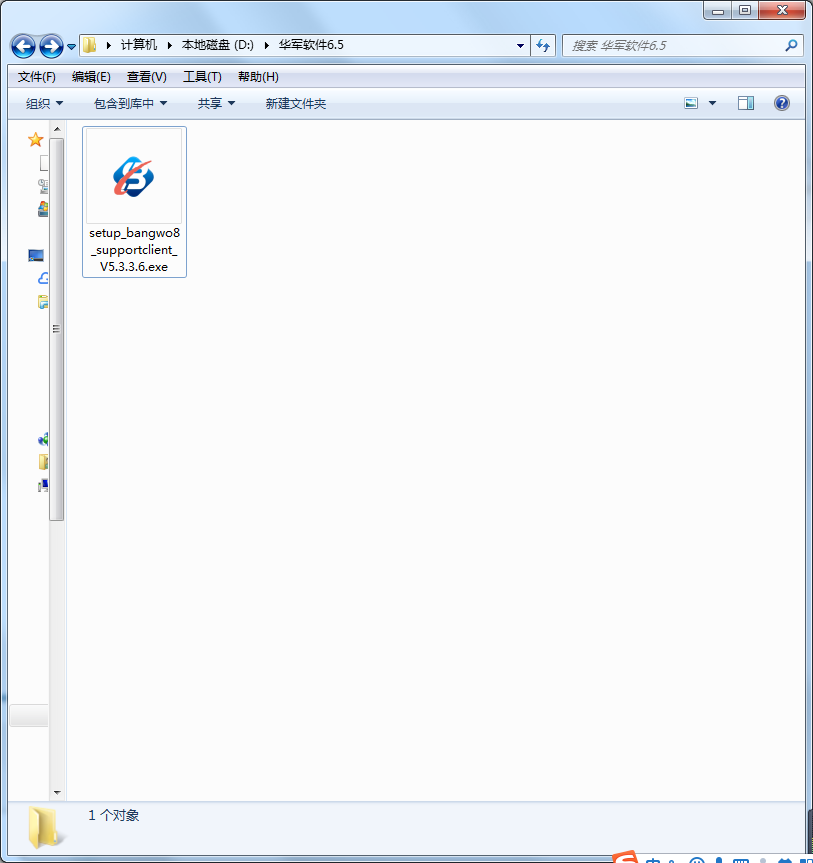This screenshot has height=863, width=813.
Task: Expand the arrow before 华军软件6.5
Action: click(266, 45)
